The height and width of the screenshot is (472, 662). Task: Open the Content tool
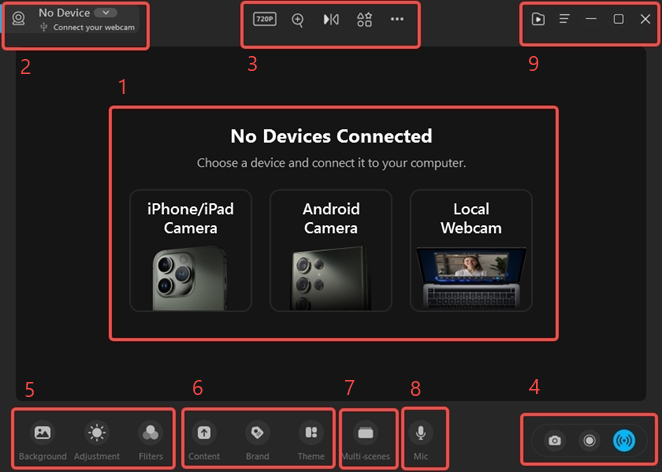[204, 440]
